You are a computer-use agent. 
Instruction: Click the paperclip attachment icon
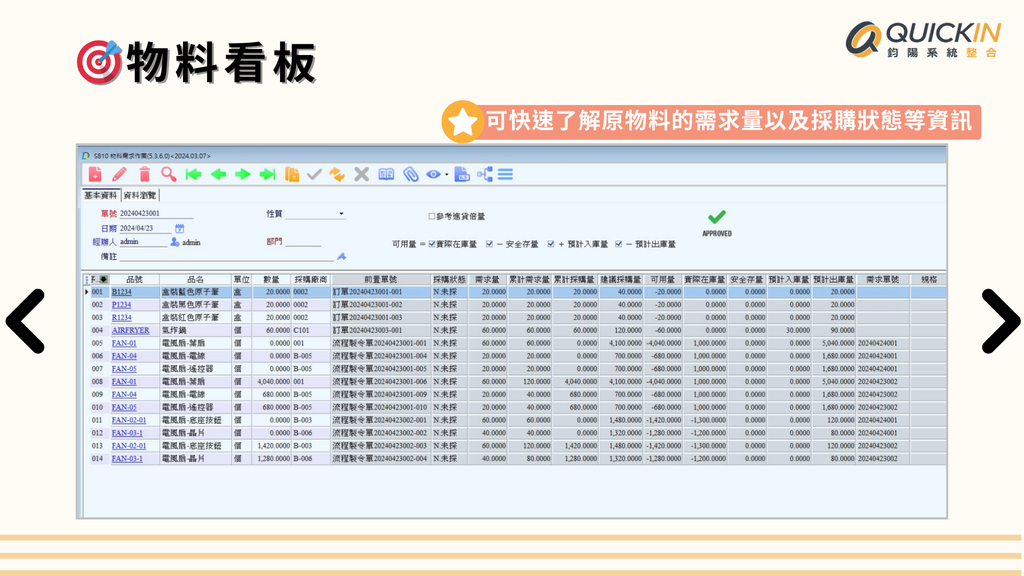pos(410,174)
